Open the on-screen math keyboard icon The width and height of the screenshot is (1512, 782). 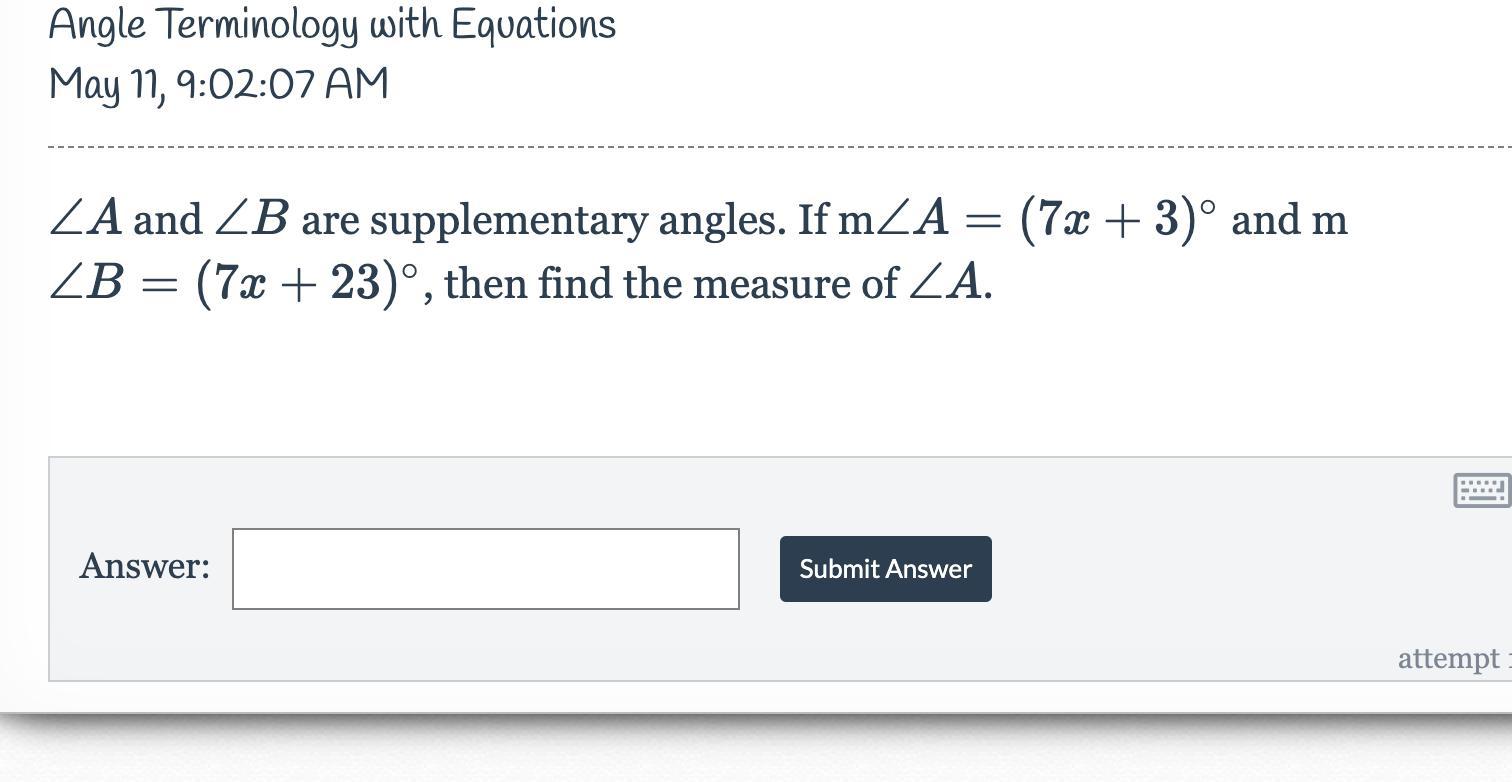click(1481, 490)
